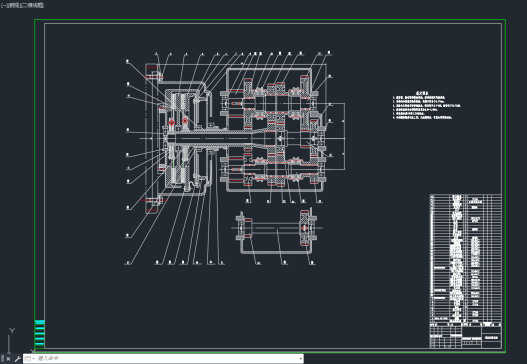Close the command line with the X icon
527x364 pixels.
[9, 359]
